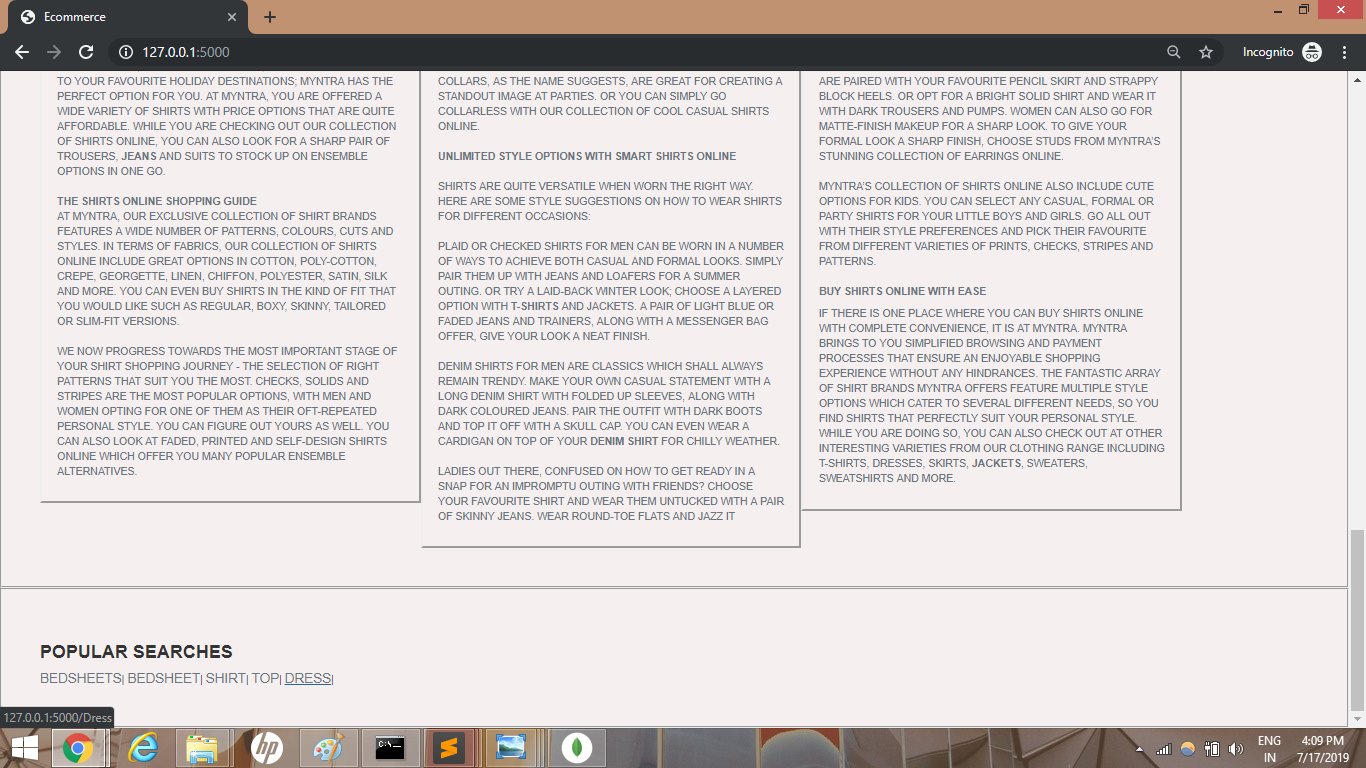Reload the current page
Screen dimensions: 1366x768
(x=86, y=52)
